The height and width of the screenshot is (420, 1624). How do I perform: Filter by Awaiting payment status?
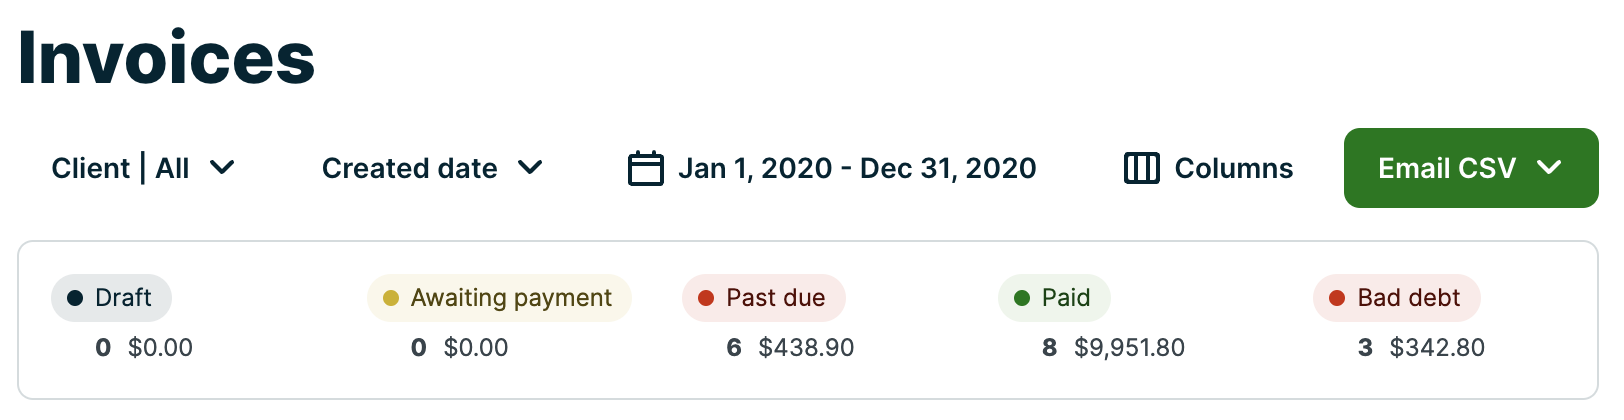pyautogui.click(x=500, y=298)
